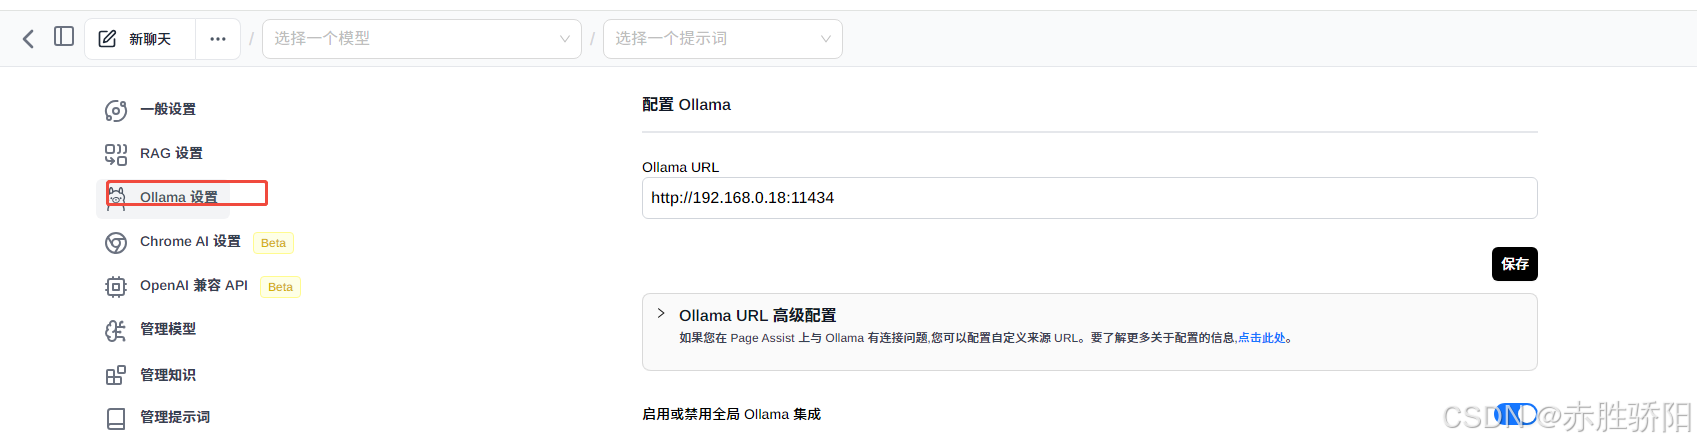
Task: Open 管理提示词 page
Action: 175,417
